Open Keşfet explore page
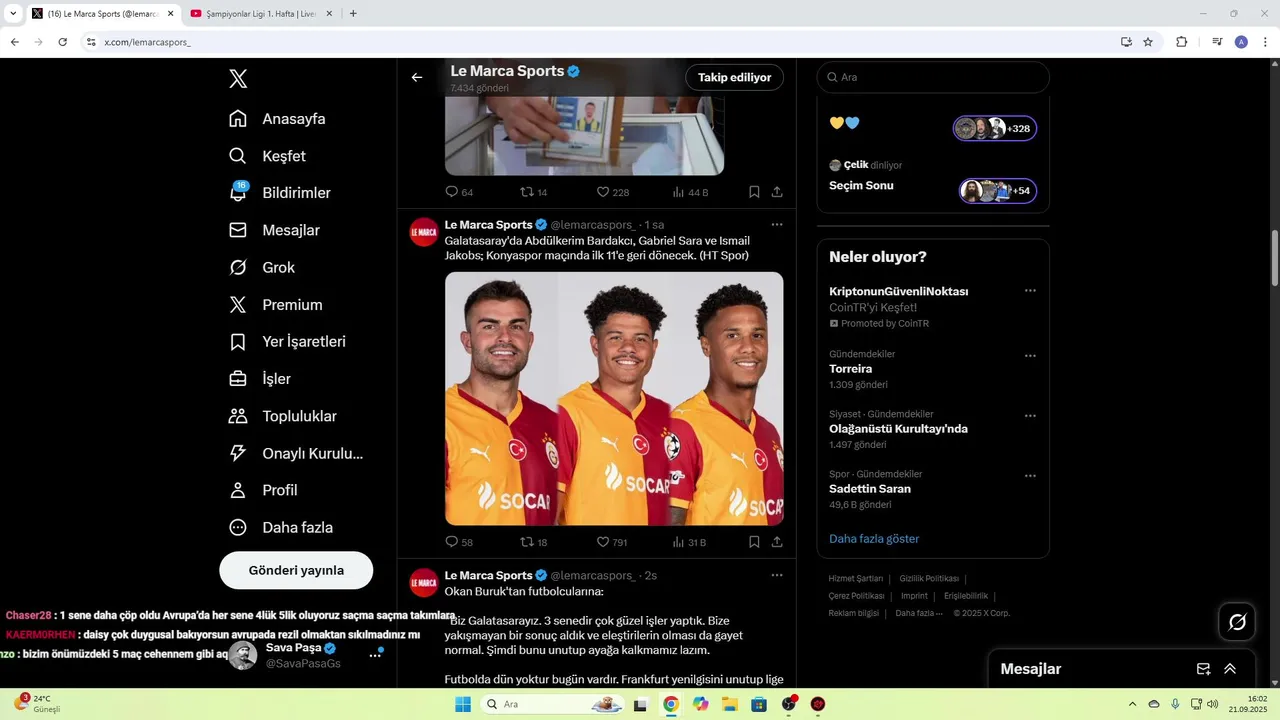The height and width of the screenshot is (720, 1280). click(x=267, y=156)
